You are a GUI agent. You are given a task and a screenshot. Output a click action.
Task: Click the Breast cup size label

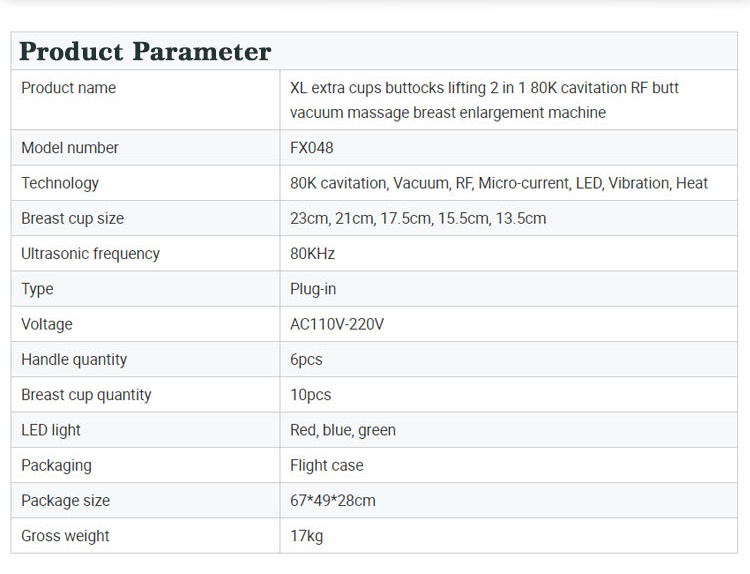point(73,218)
